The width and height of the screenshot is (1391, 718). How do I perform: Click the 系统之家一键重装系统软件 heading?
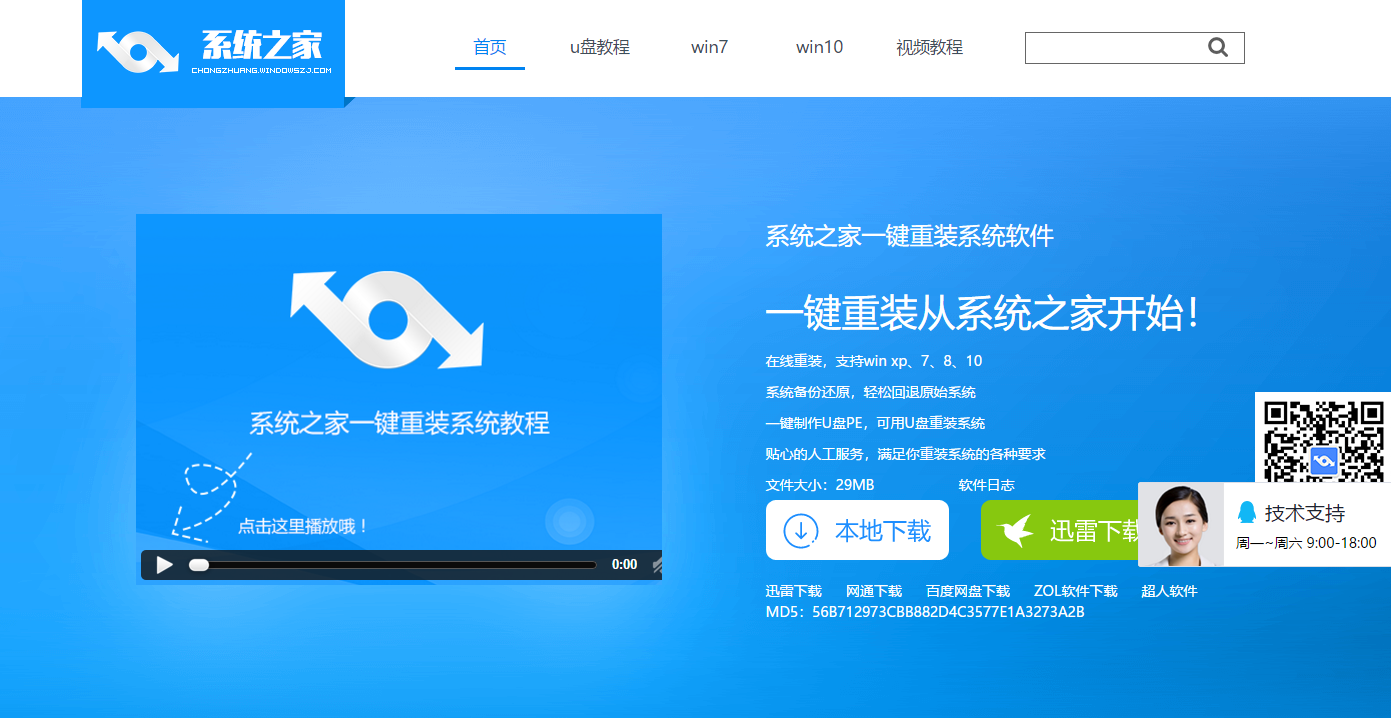coord(910,236)
